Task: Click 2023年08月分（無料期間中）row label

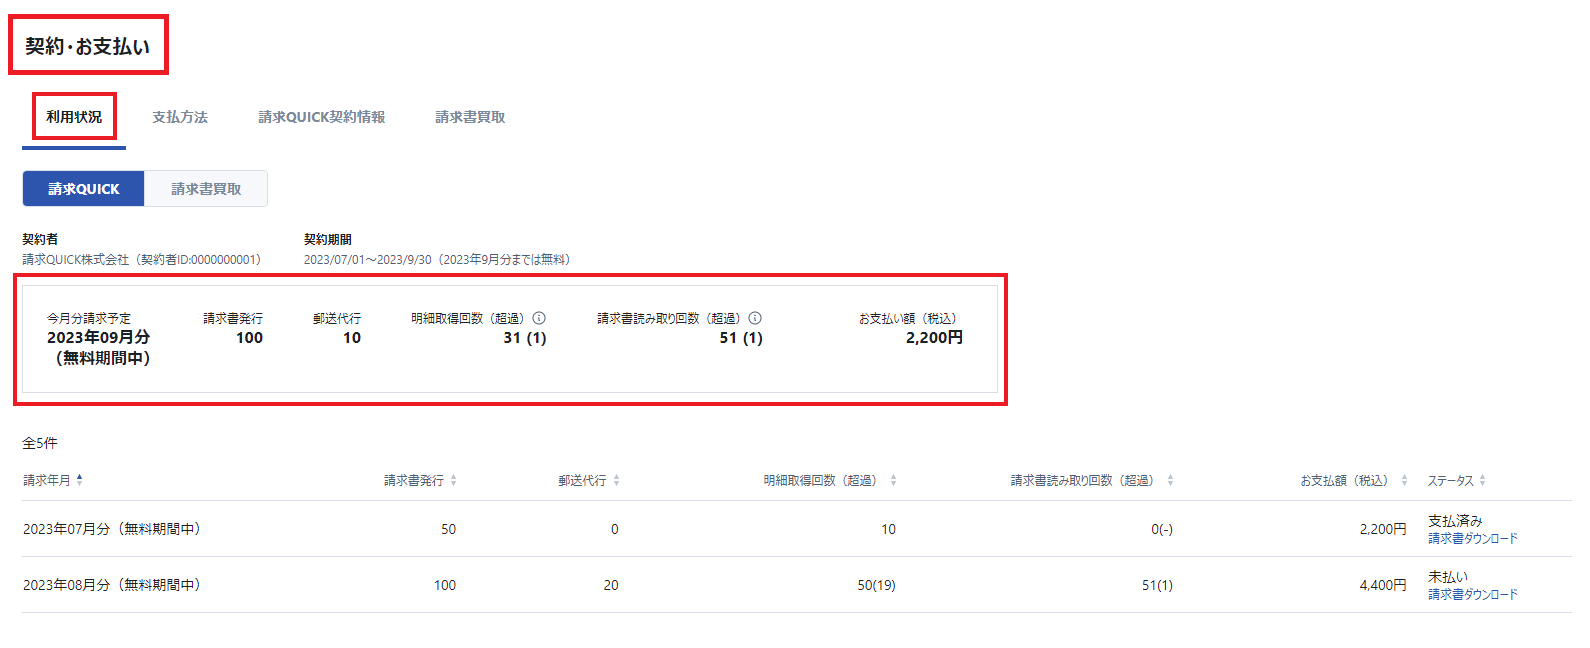Action: (x=114, y=584)
